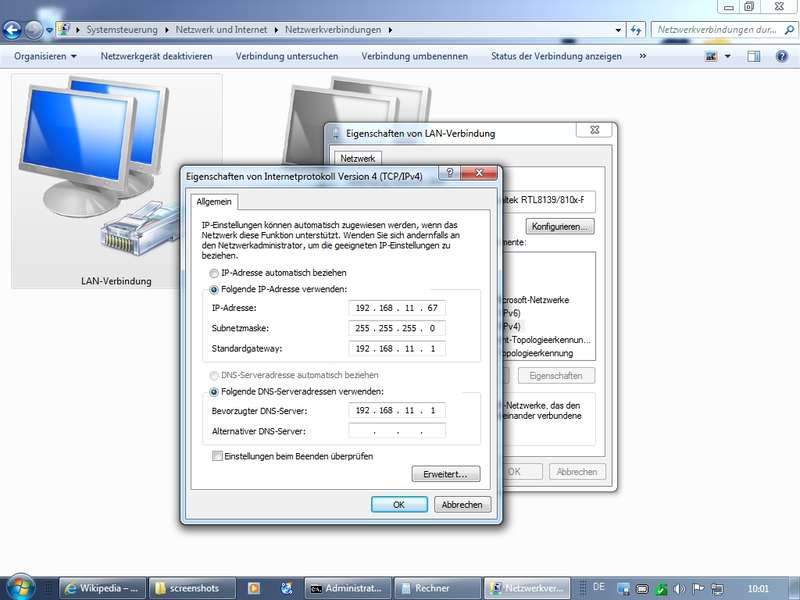The width and height of the screenshot is (800, 600).
Task: Click the Subnetzmaske field showing 255.255.255.0
Action: (397, 329)
